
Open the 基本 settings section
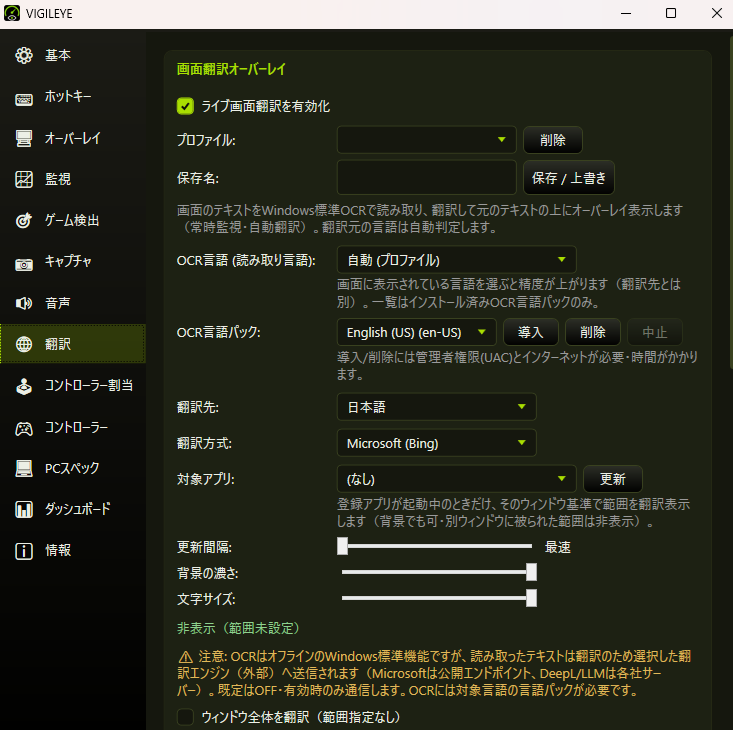click(x=73, y=56)
